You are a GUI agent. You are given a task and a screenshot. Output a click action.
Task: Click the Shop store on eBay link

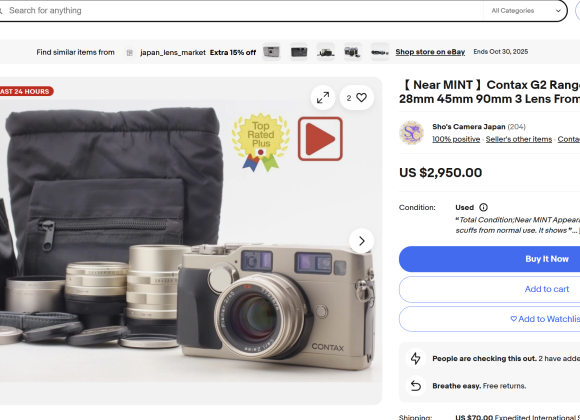[x=430, y=52]
